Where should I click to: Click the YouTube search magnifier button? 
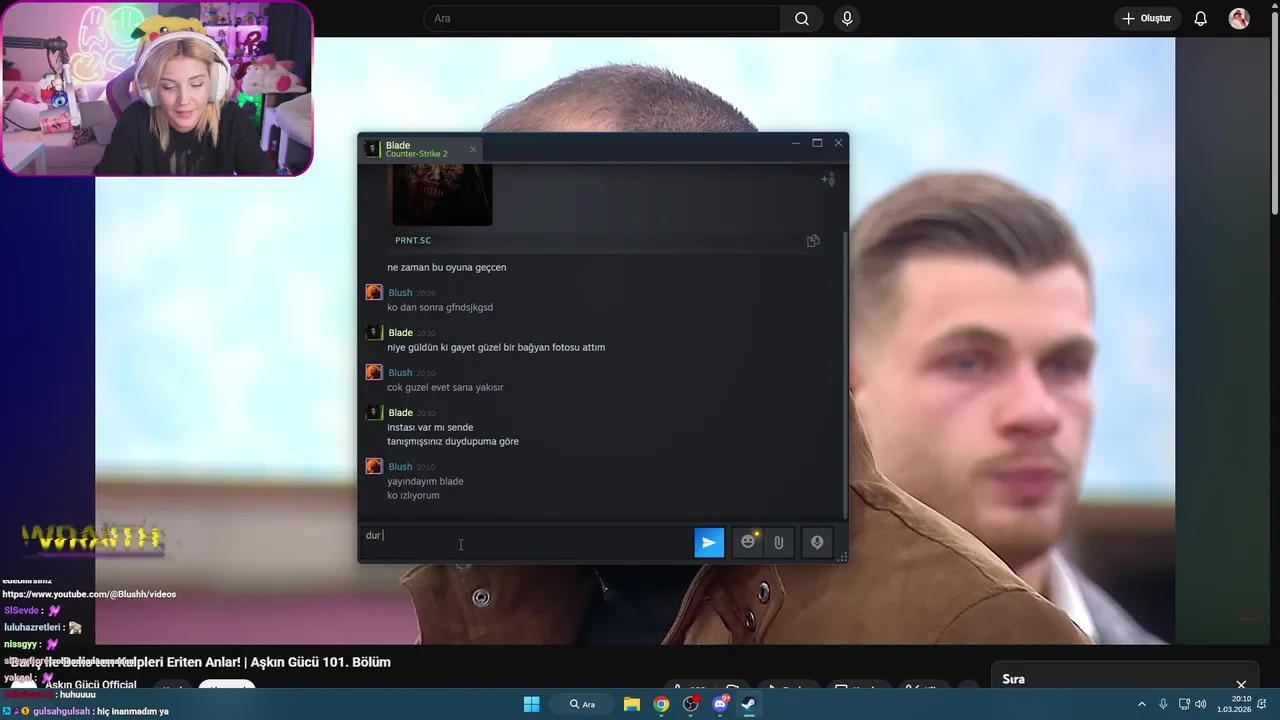(802, 18)
